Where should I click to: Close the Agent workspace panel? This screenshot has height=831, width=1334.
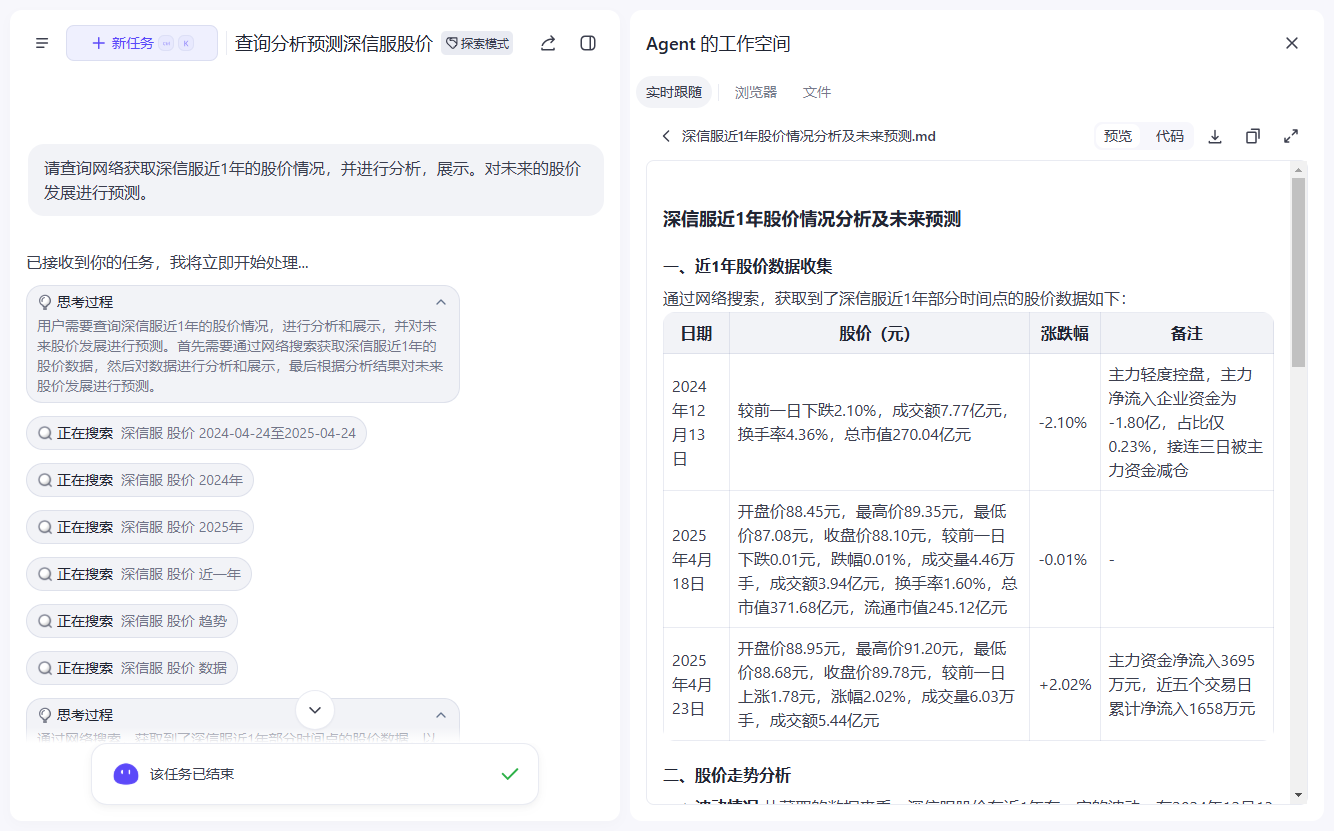coord(1292,43)
